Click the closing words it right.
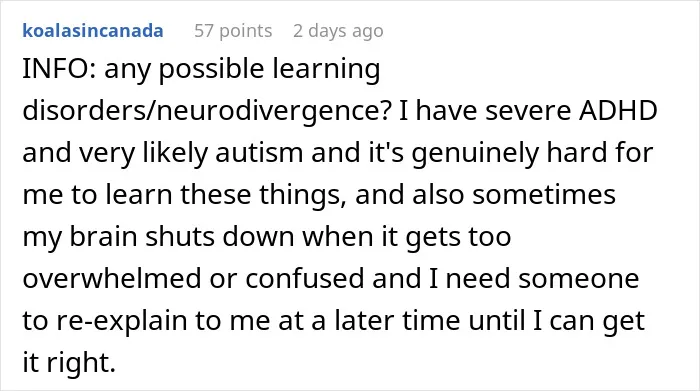This screenshot has width=700, height=391. point(69,362)
